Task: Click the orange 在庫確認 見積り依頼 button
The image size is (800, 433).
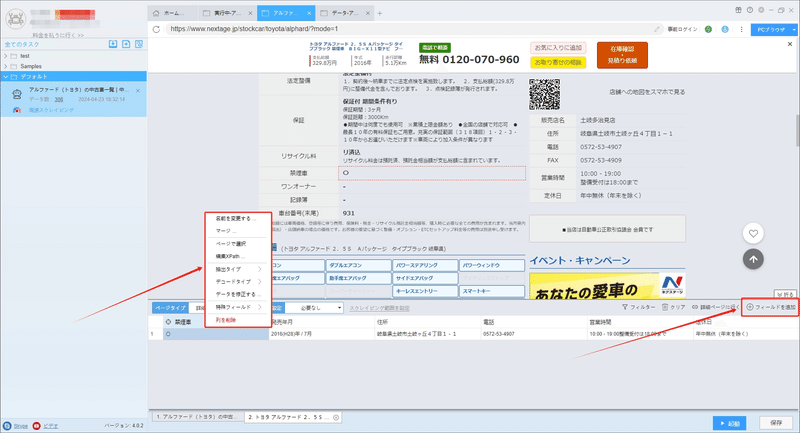Action: coord(622,55)
